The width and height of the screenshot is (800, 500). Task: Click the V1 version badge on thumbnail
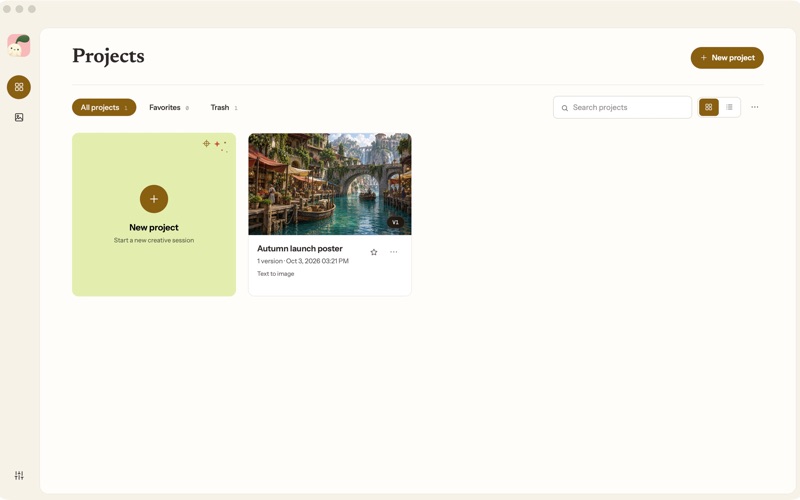pos(395,222)
